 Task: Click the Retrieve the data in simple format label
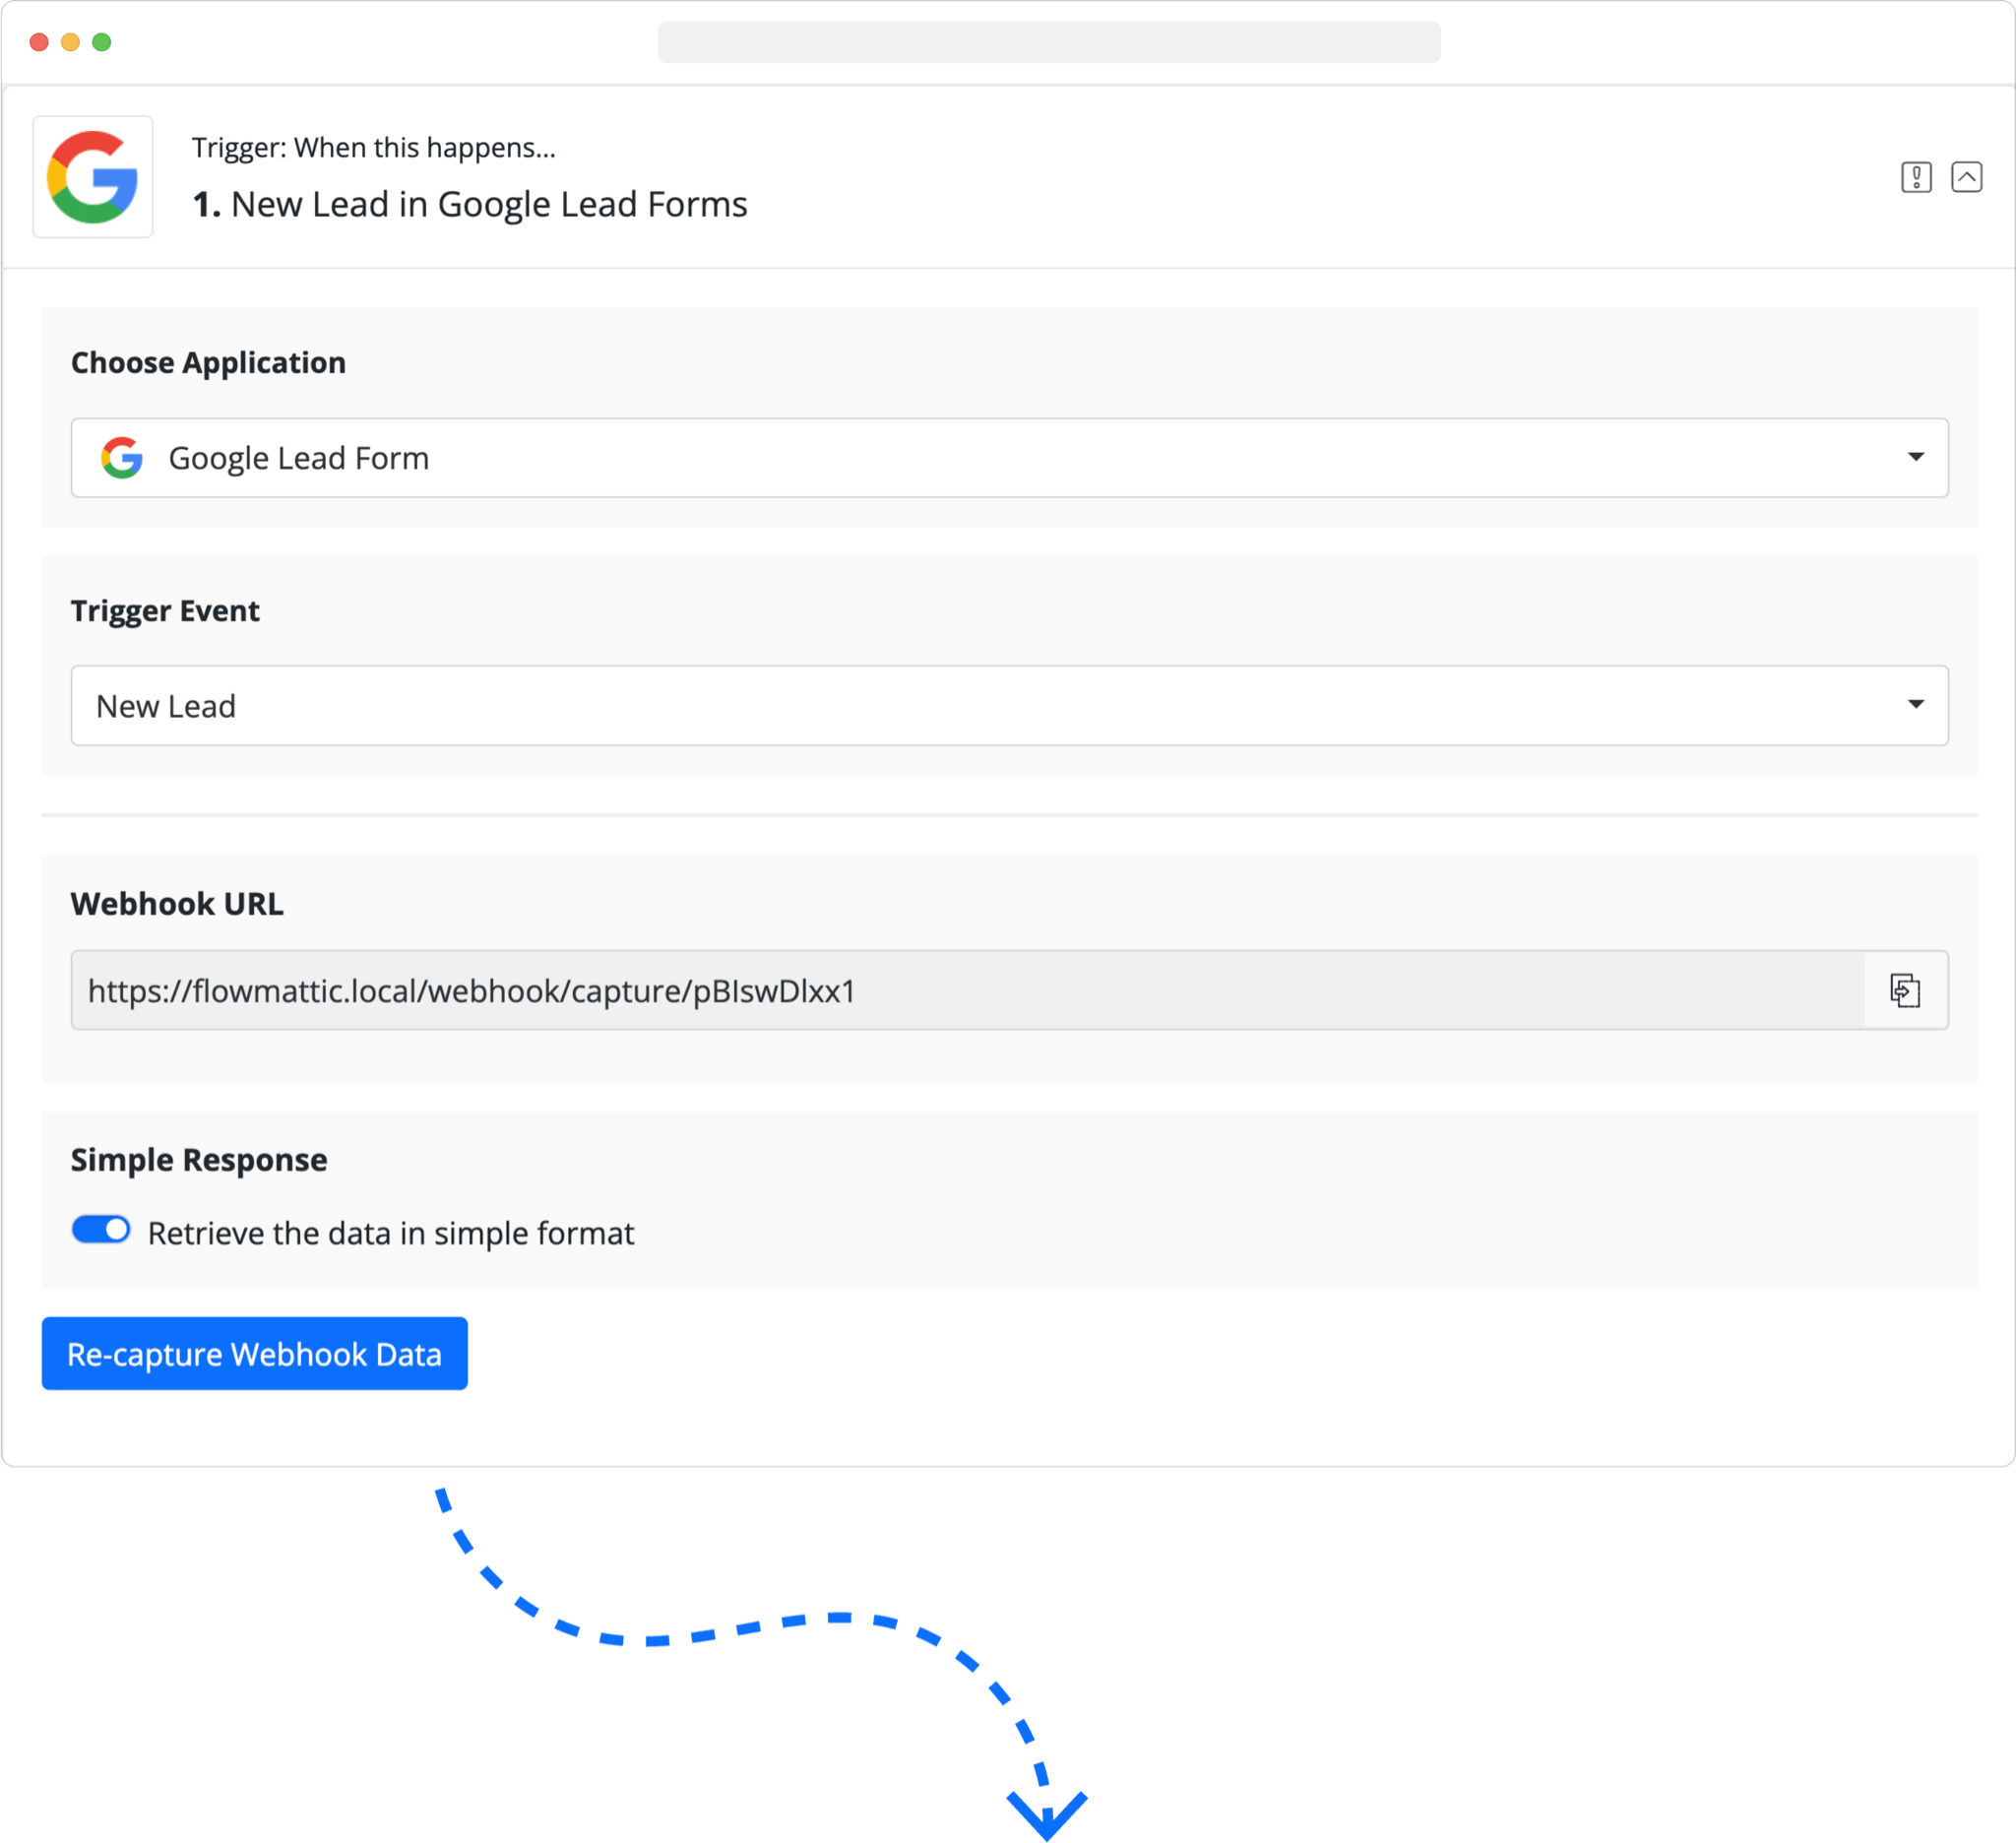[391, 1233]
